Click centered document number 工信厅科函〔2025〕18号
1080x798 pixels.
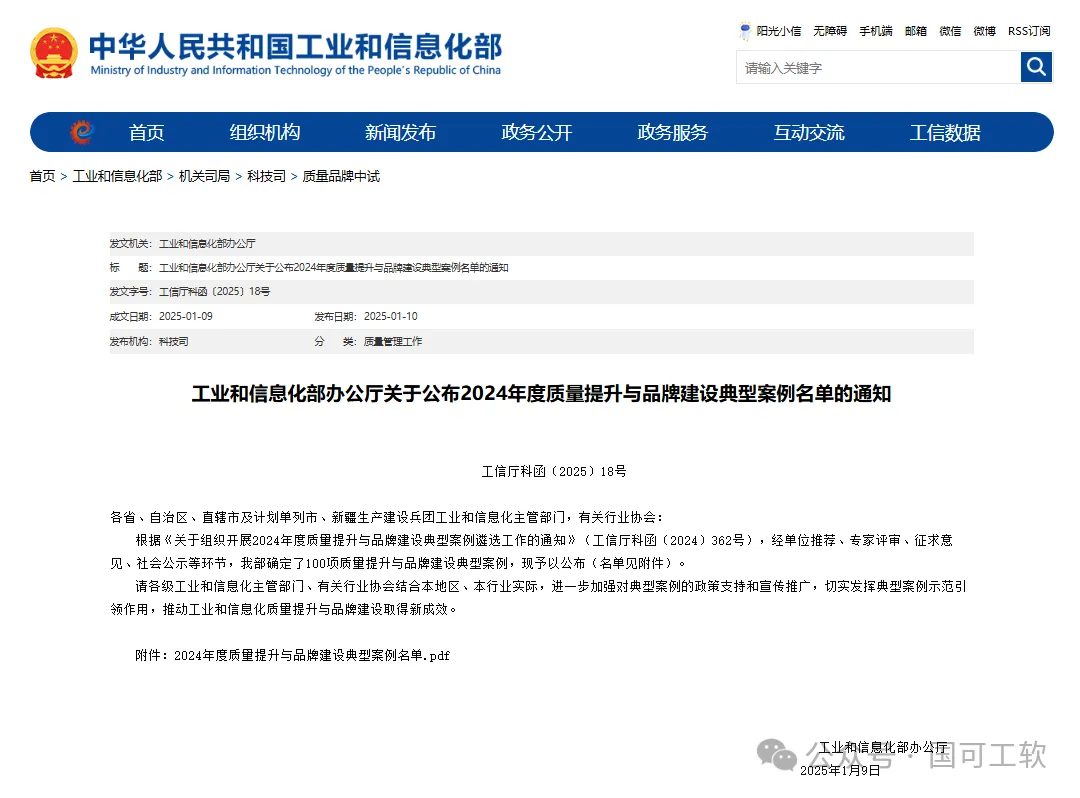(x=554, y=472)
